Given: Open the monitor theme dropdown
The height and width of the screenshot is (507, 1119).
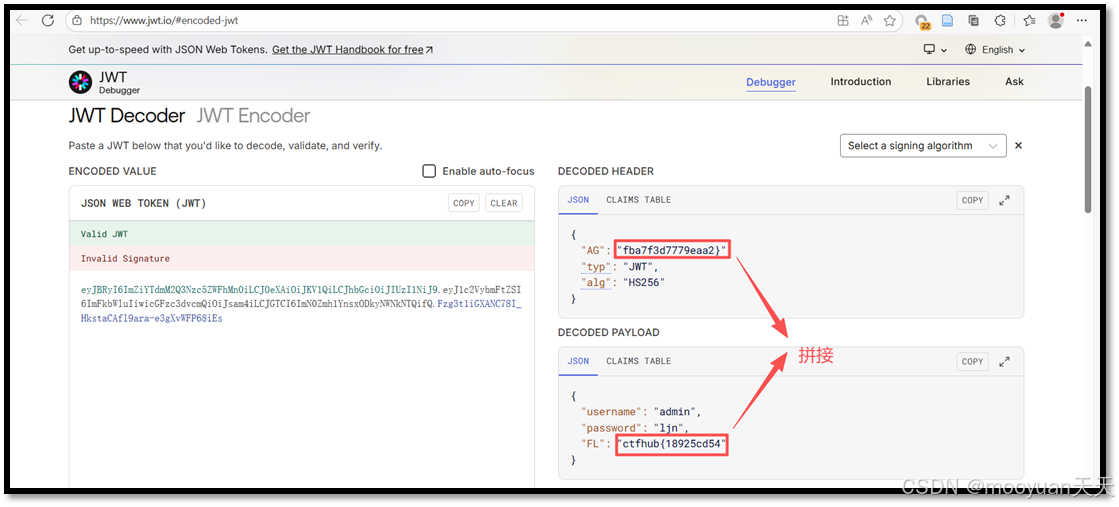Looking at the screenshot, I should tap(936, 49).
